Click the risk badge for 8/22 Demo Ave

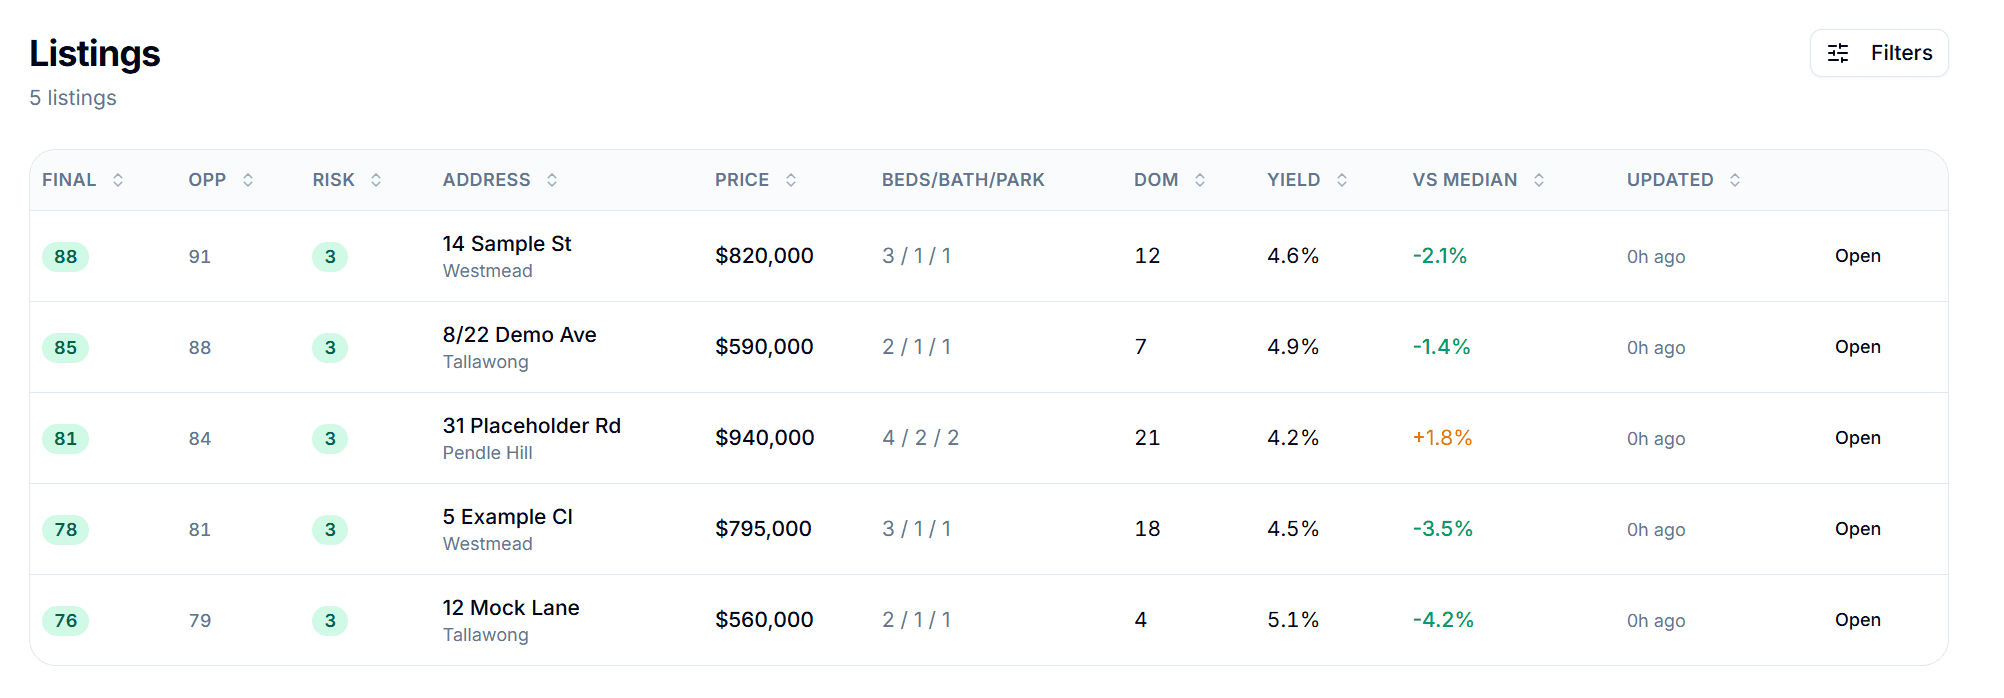pyautogui.click(x=330, y=348)
